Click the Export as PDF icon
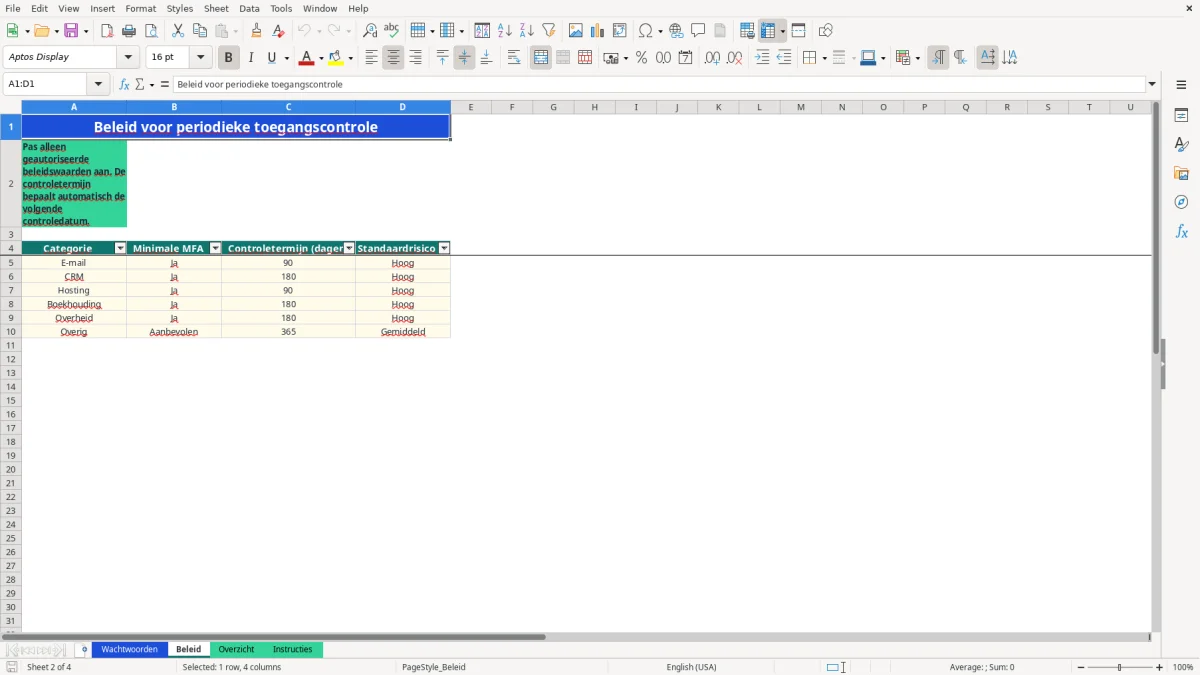 click(107, 31)
